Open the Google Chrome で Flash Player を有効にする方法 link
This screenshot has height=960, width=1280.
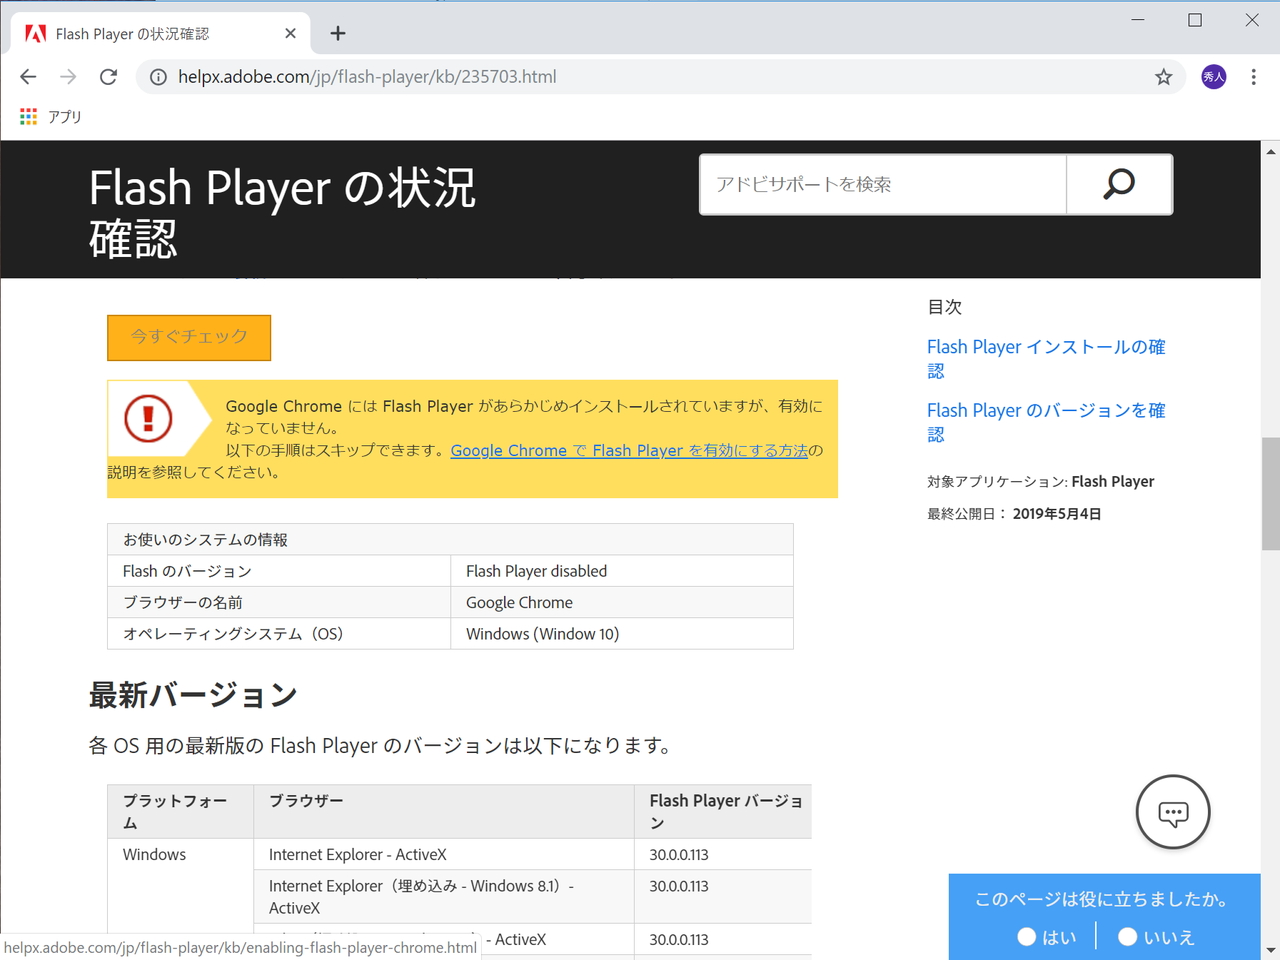point(628,450)
